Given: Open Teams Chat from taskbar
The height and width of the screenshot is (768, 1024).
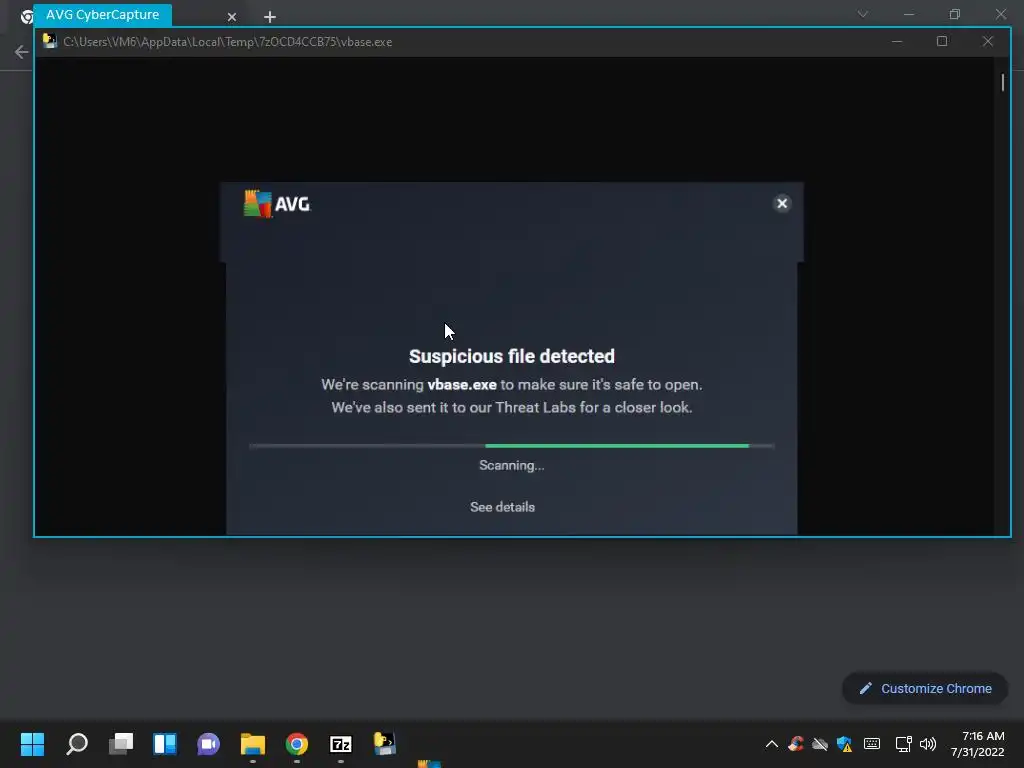Looking at the screenshot, I should [208, 744].
